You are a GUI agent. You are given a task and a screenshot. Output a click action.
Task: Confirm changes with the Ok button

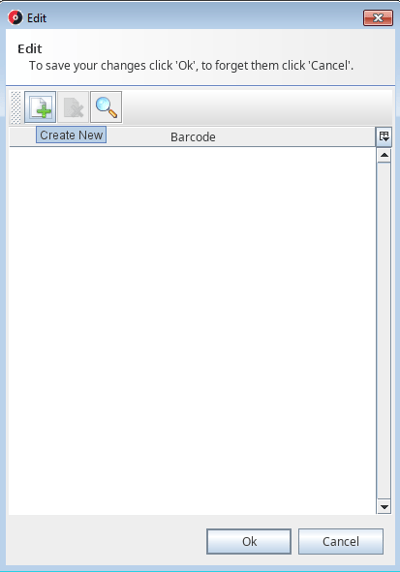[249, 541]
